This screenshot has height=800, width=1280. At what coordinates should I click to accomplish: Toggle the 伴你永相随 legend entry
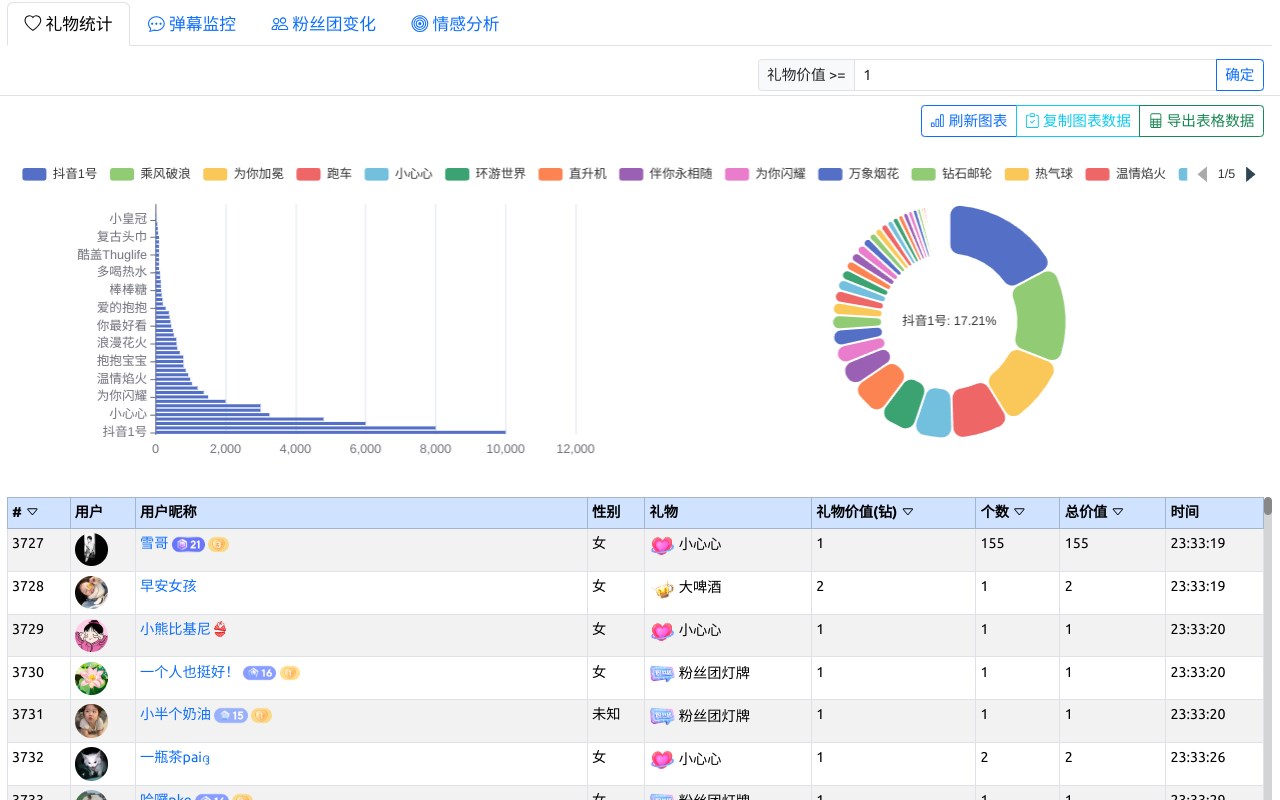click(666, 174)
